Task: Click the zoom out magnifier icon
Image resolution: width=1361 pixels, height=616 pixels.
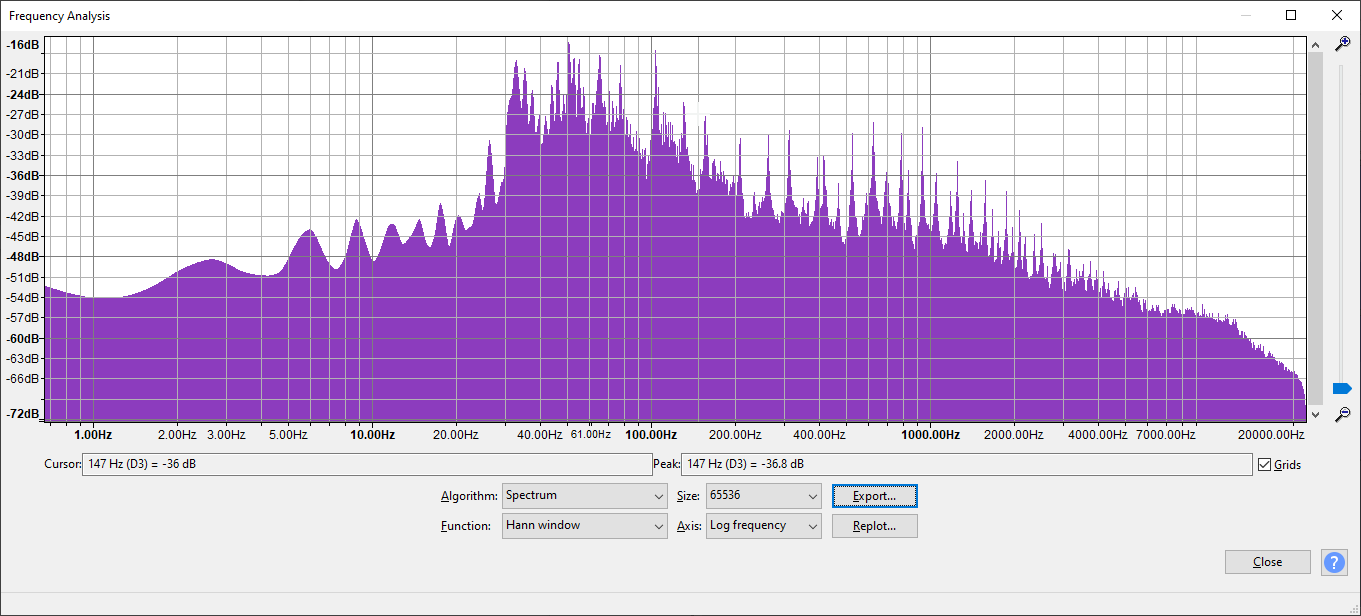Action: (1343, 413)
